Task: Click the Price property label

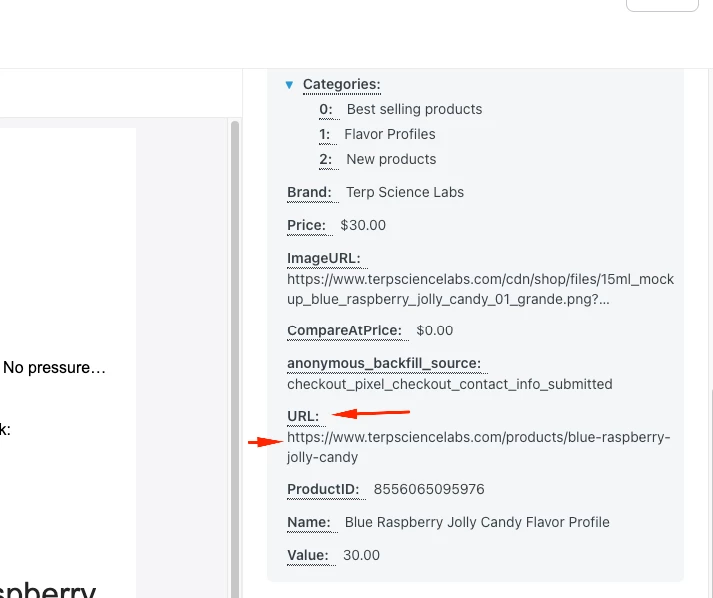Action: tap(306, 225)
